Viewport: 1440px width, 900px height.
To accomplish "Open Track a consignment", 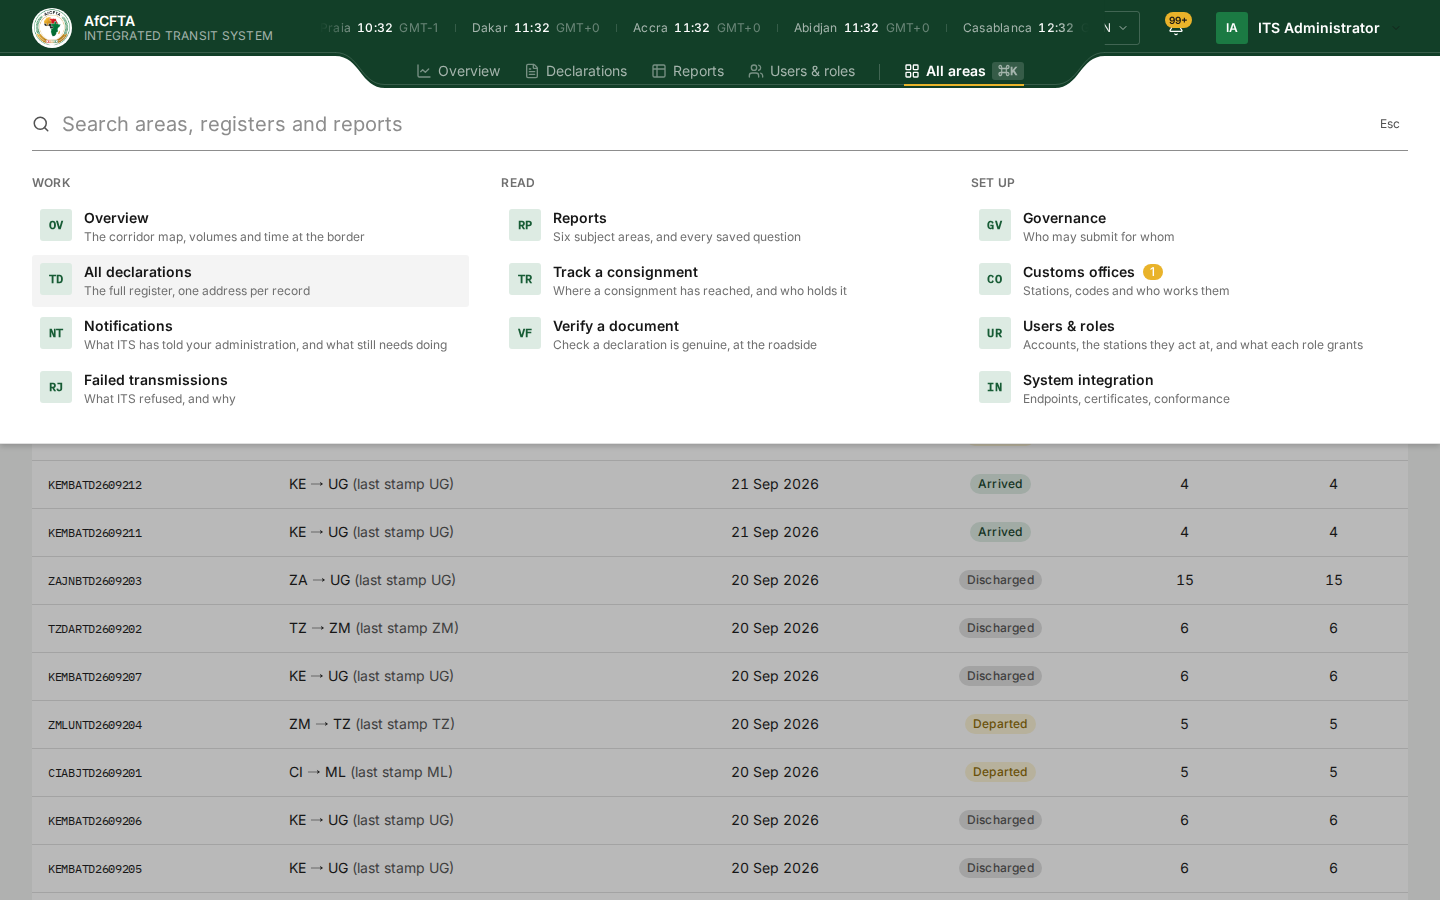I will 719,281.
